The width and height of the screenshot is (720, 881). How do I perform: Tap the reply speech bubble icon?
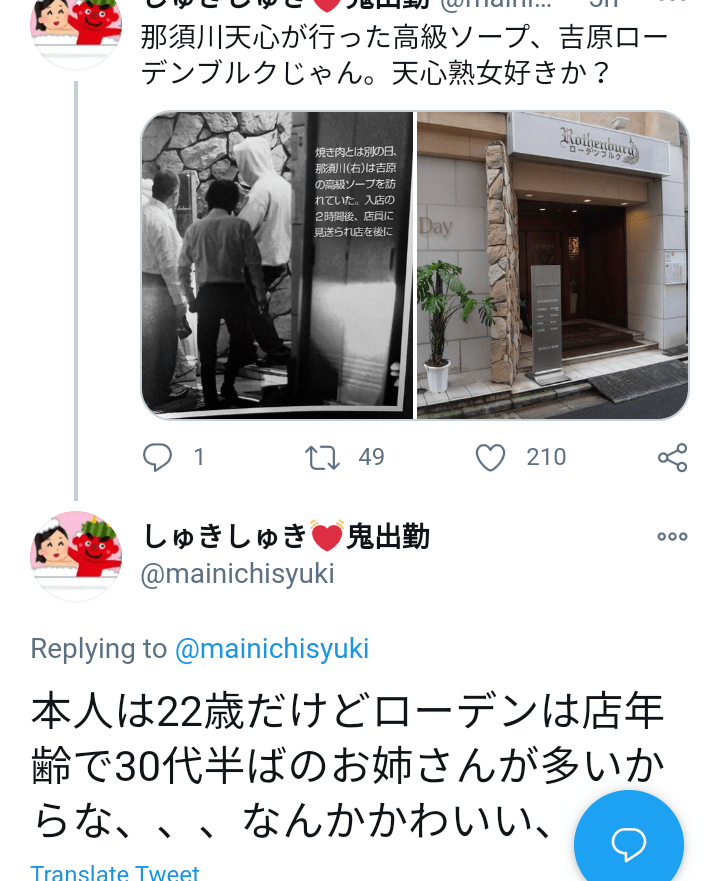coord(157,457)
